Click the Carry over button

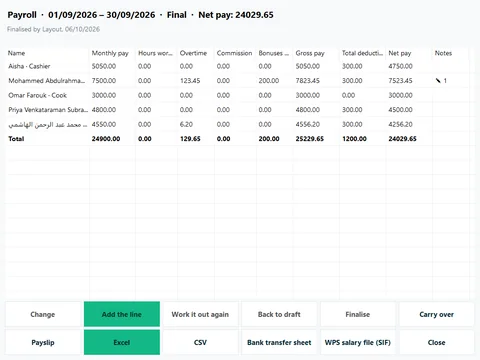click(436, 314)
